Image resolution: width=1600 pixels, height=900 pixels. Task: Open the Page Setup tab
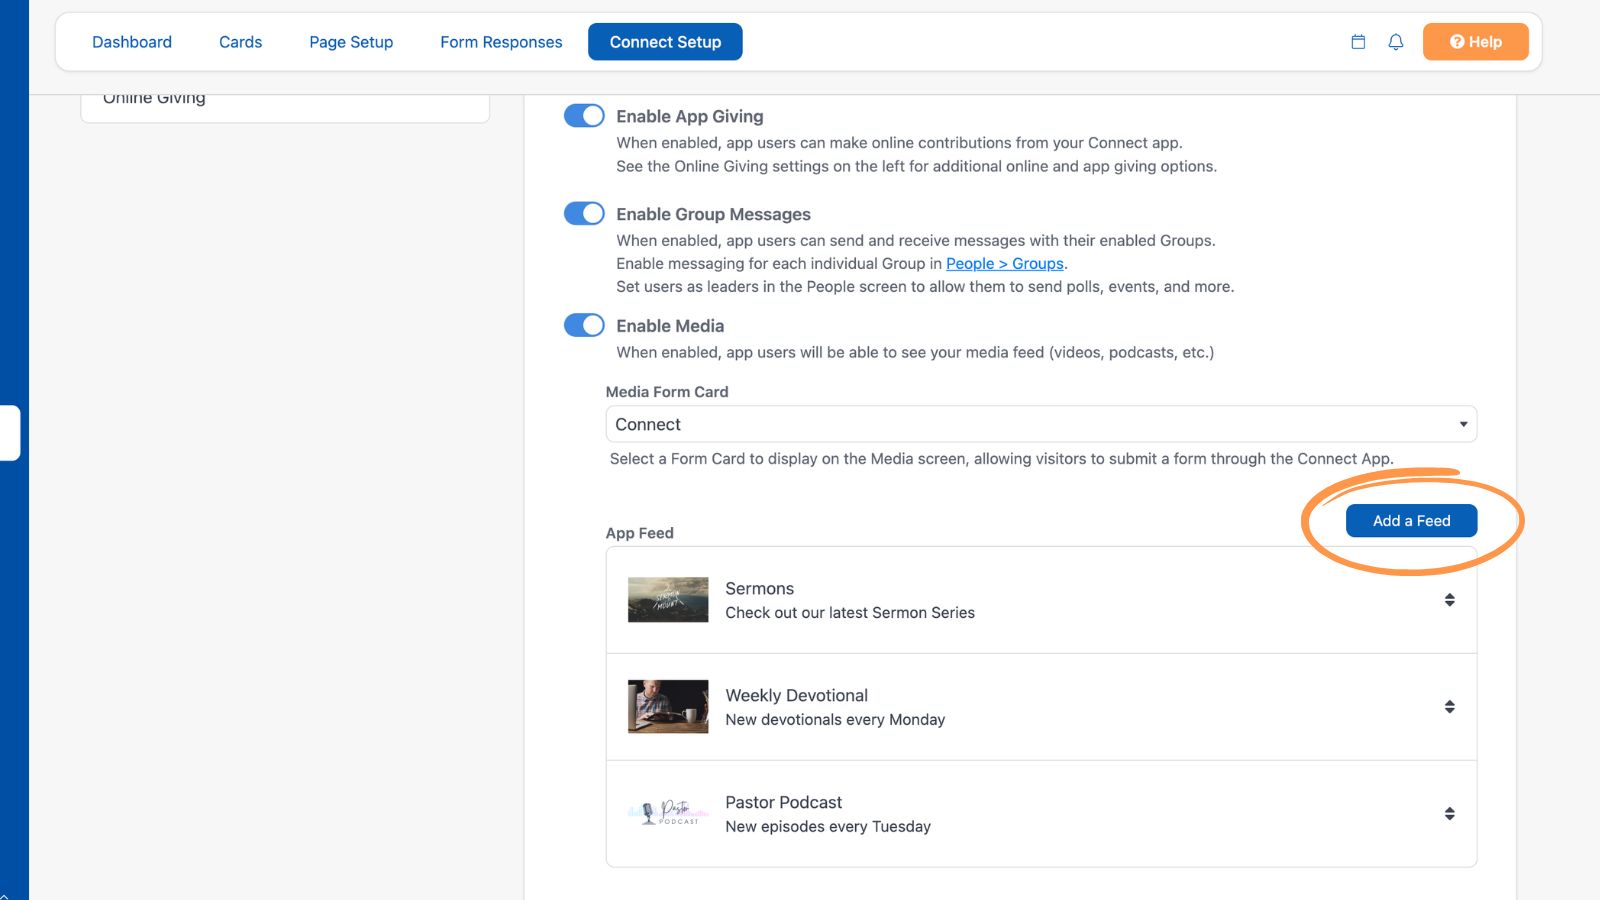[351, 42]
